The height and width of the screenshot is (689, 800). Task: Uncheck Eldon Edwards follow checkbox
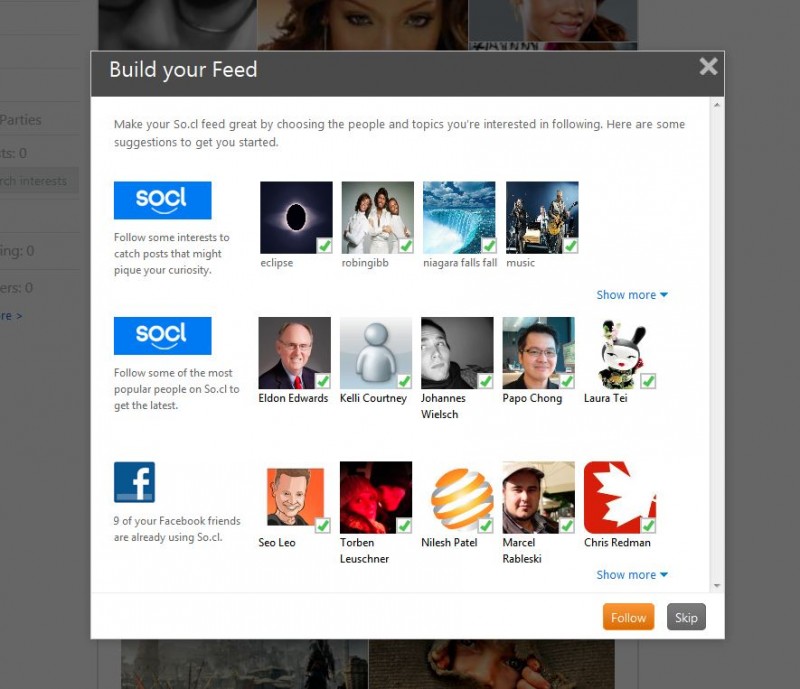point(322,381)
